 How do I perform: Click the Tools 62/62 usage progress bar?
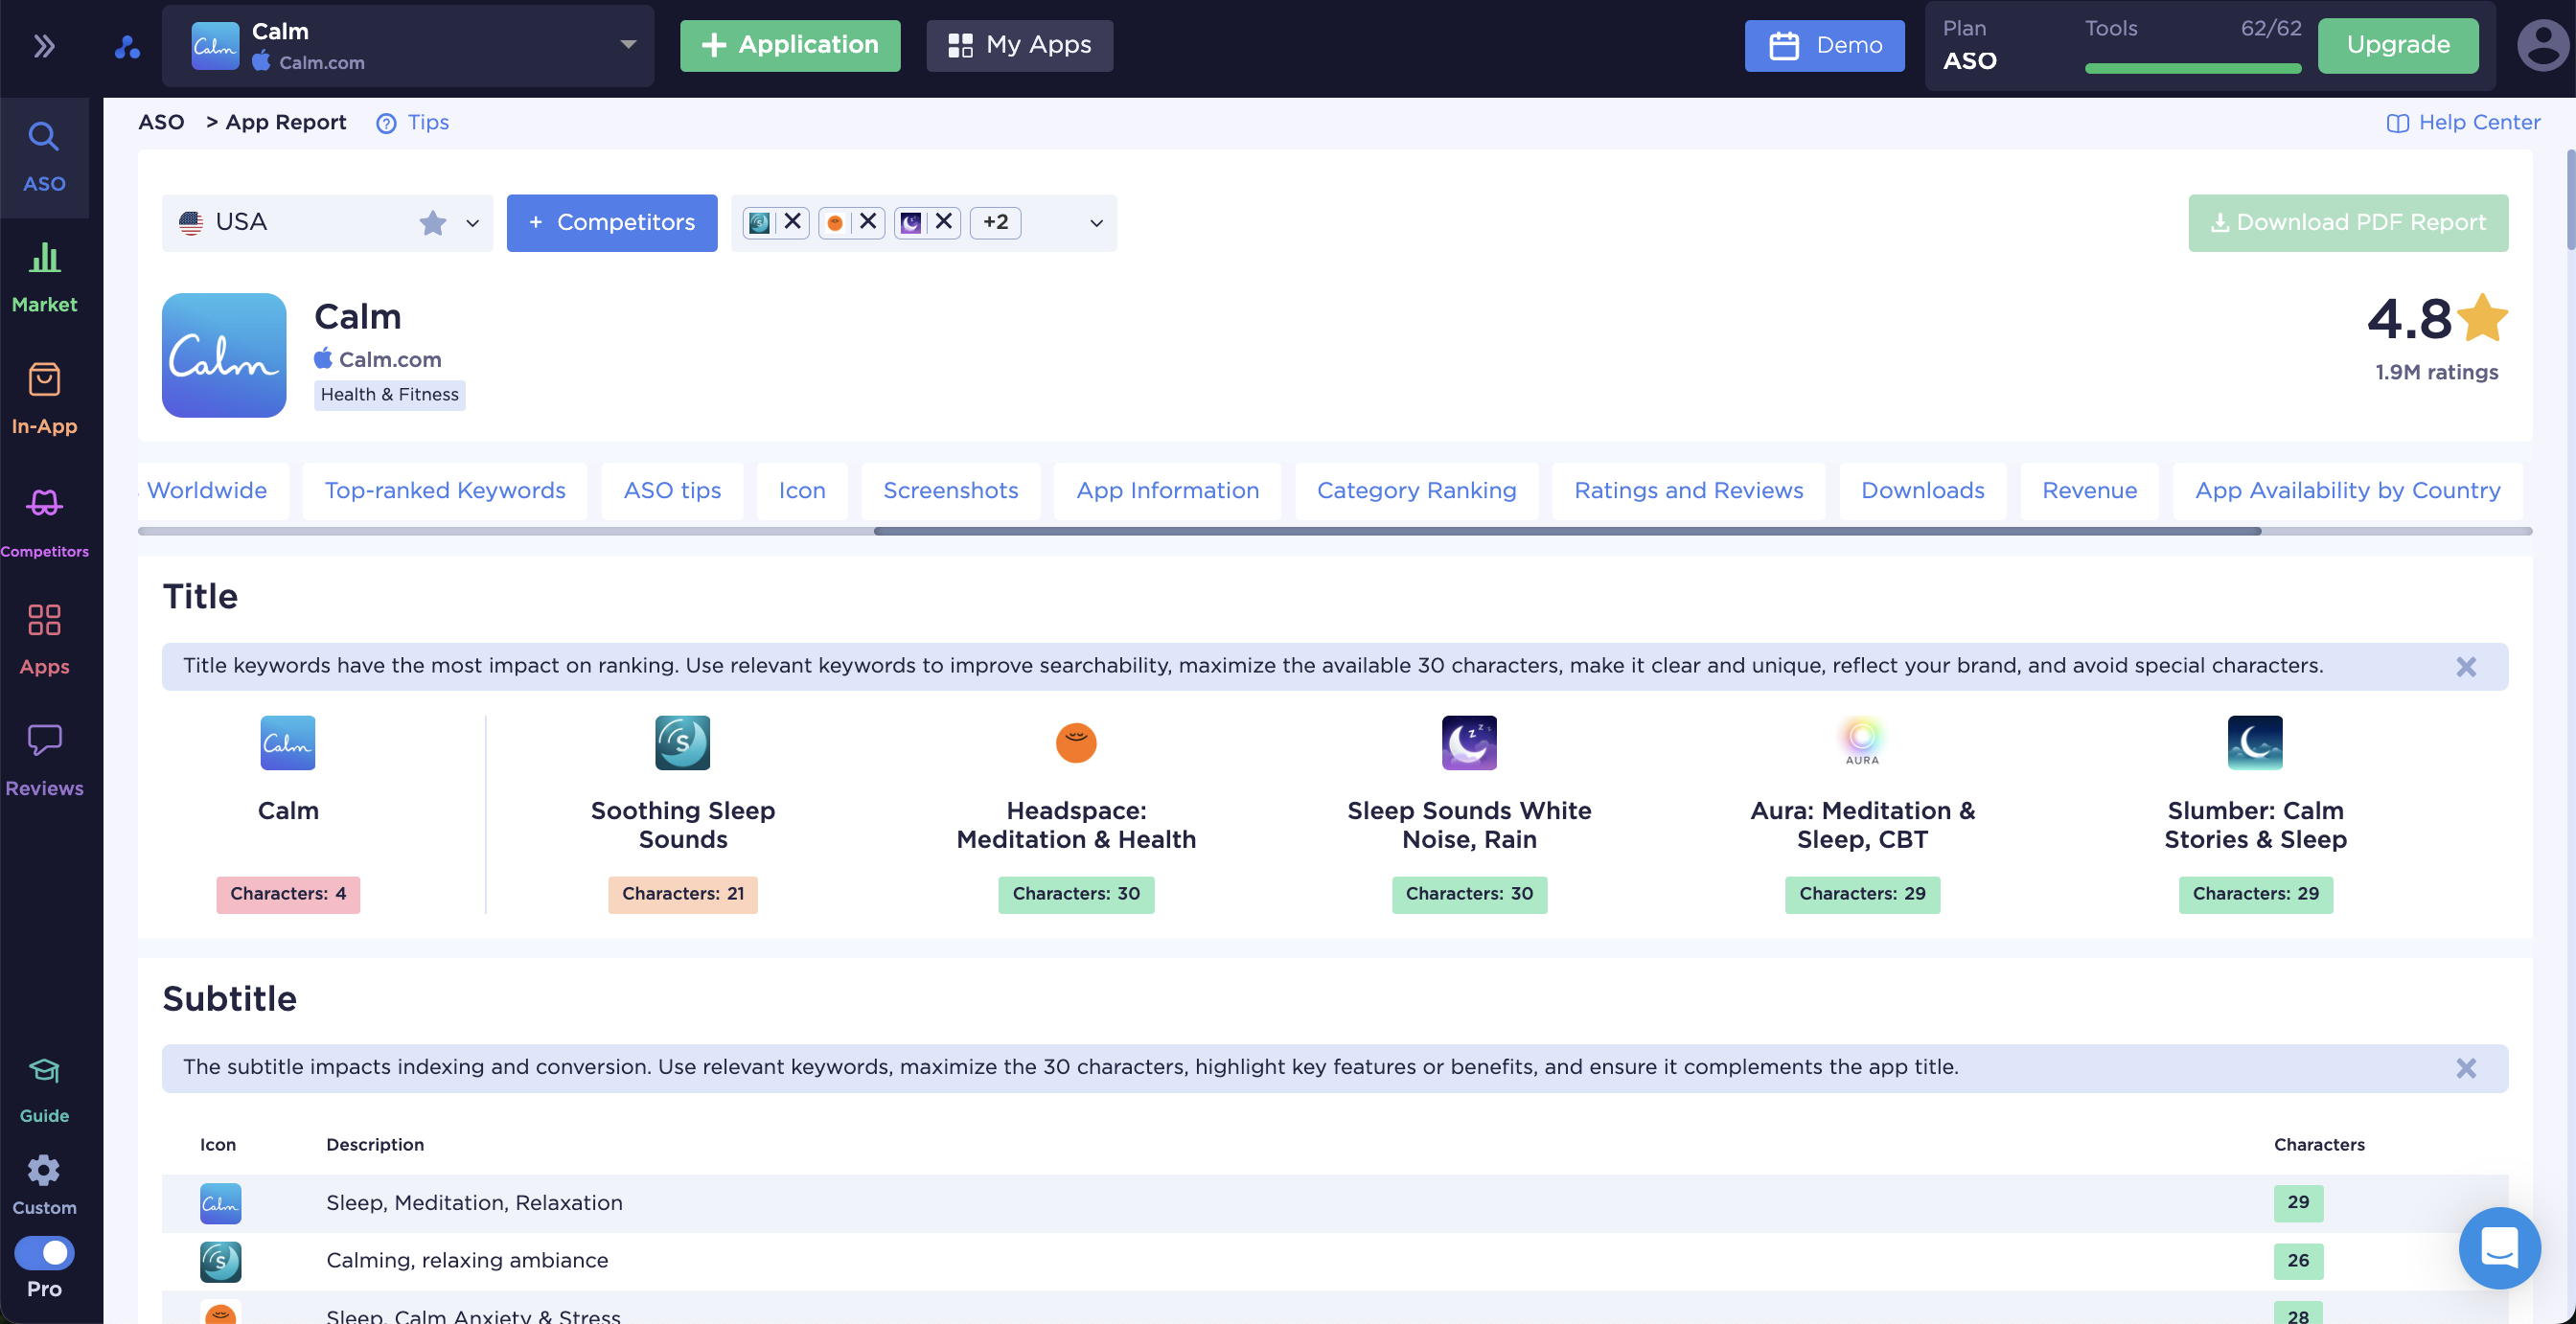click(x=2193, y=69)
